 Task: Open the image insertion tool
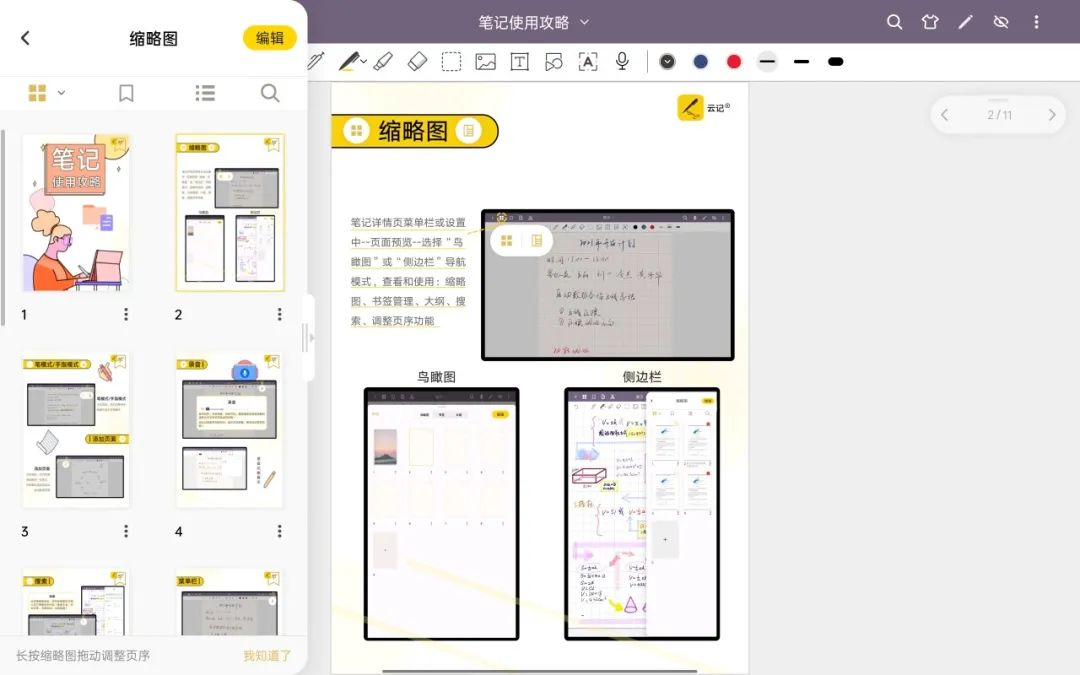pos(485,62)
